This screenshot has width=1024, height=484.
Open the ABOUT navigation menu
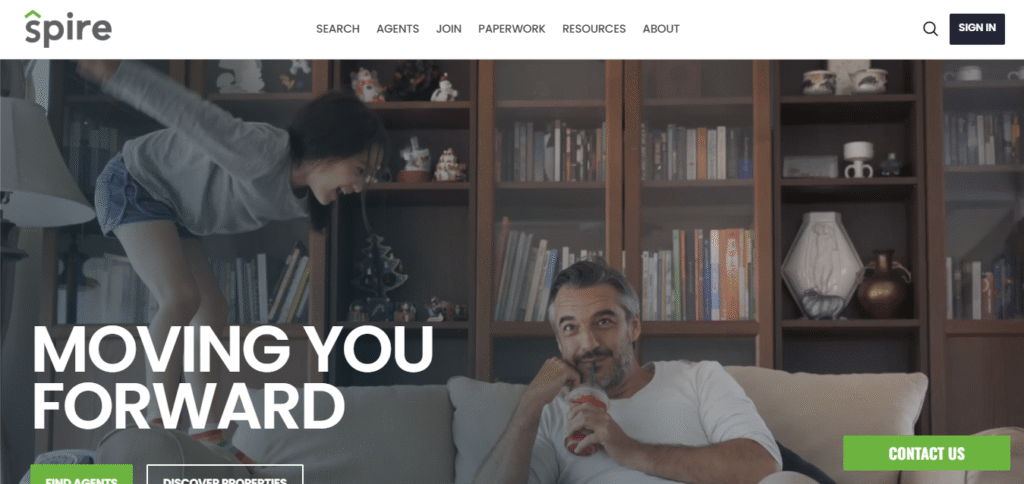(661, 29)
